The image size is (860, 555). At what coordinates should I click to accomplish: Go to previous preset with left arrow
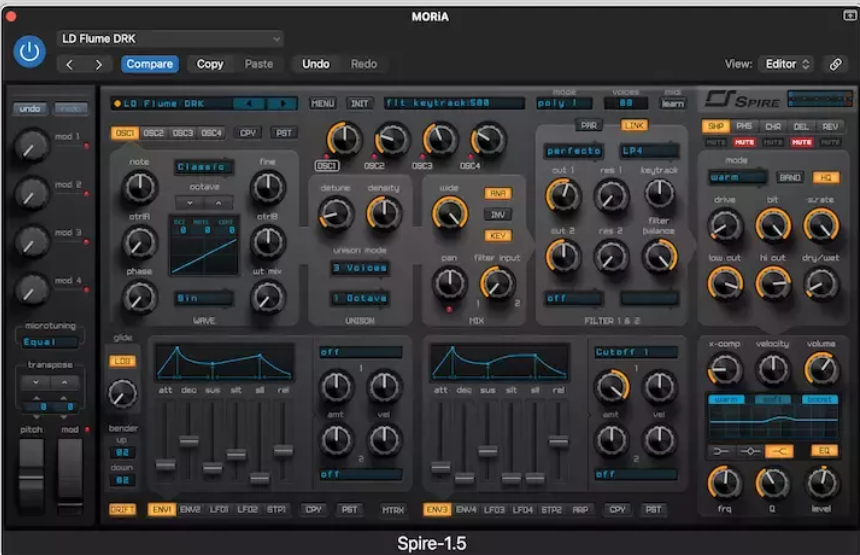click(x=70, y=65)
